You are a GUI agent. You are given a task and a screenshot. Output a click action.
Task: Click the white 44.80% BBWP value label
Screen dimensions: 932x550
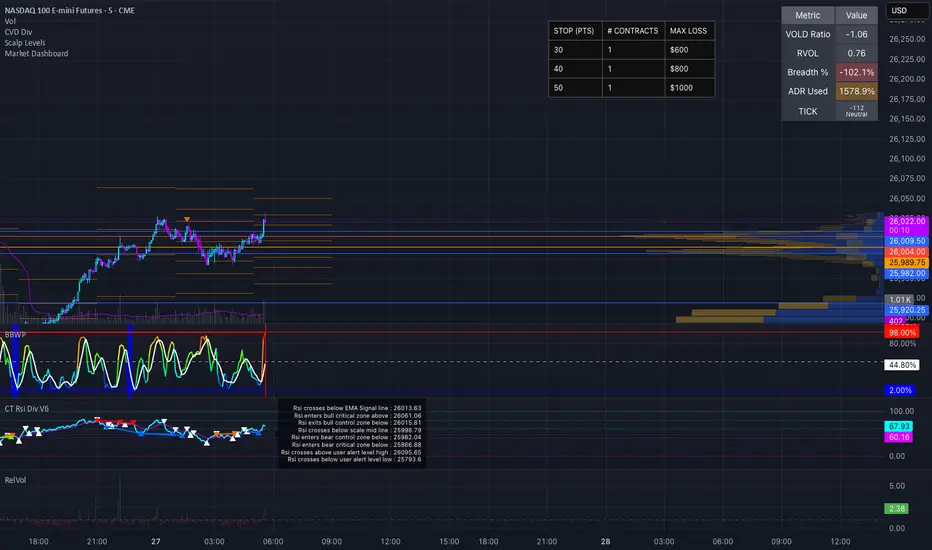coord(903,364)
